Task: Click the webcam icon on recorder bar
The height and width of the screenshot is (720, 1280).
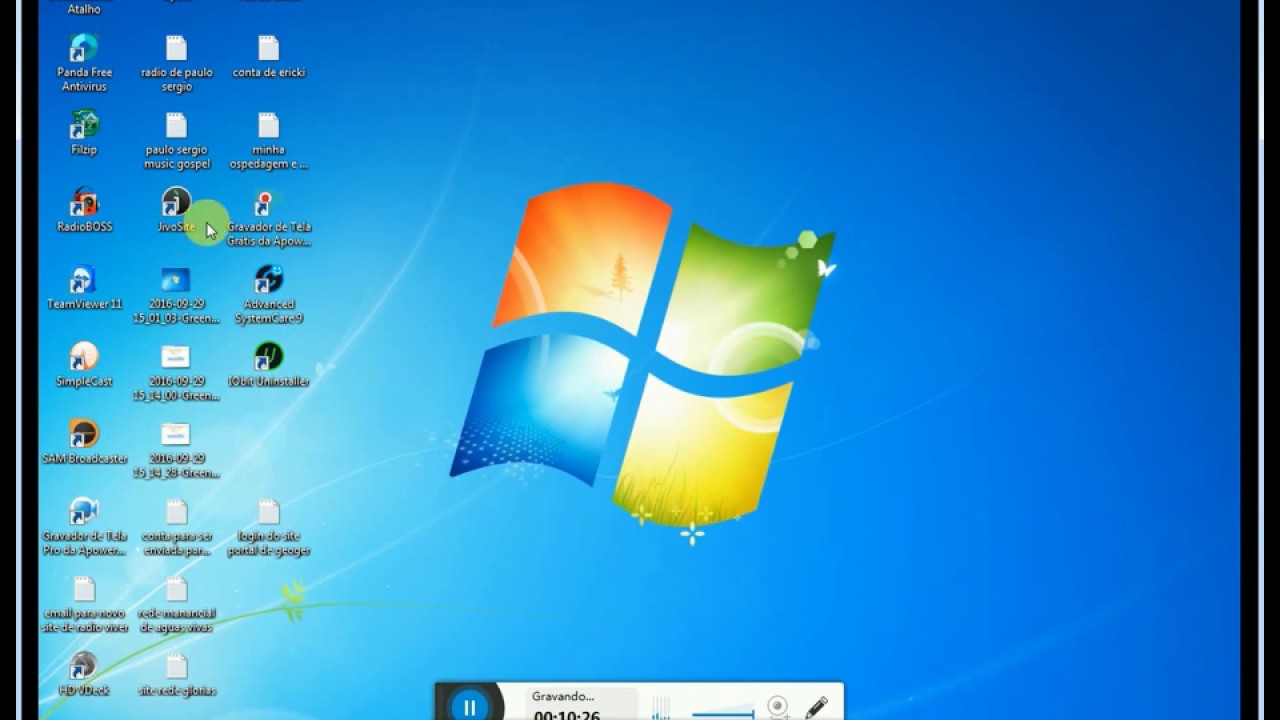Action: point(778,707)
